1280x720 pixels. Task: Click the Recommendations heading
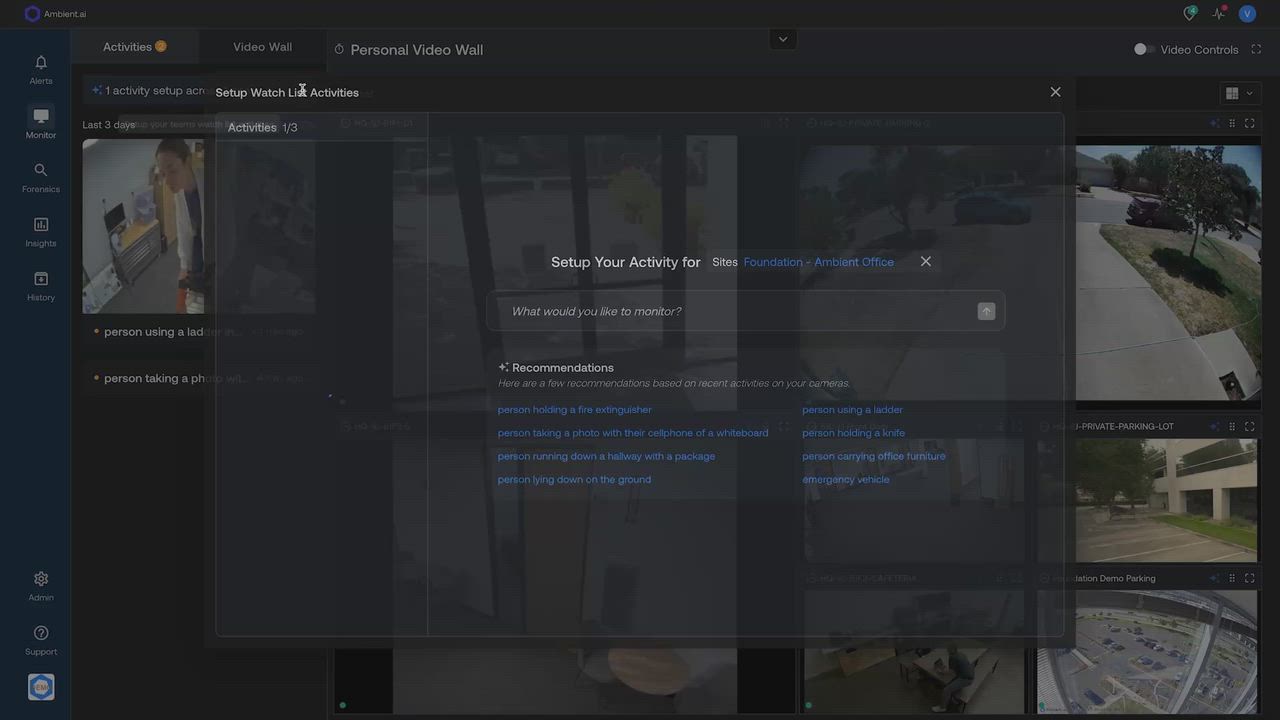coord(563,368)
